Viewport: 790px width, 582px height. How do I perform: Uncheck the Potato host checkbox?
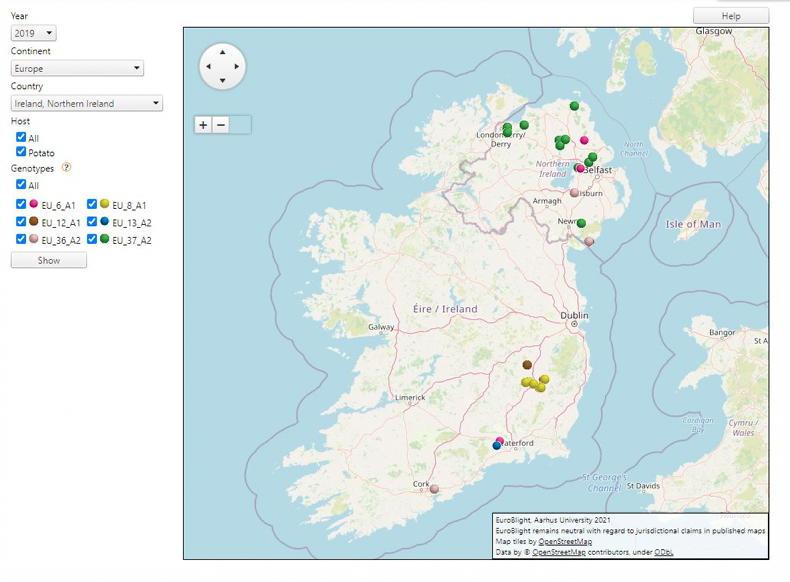pyautogui.click(x=21, y=152)
